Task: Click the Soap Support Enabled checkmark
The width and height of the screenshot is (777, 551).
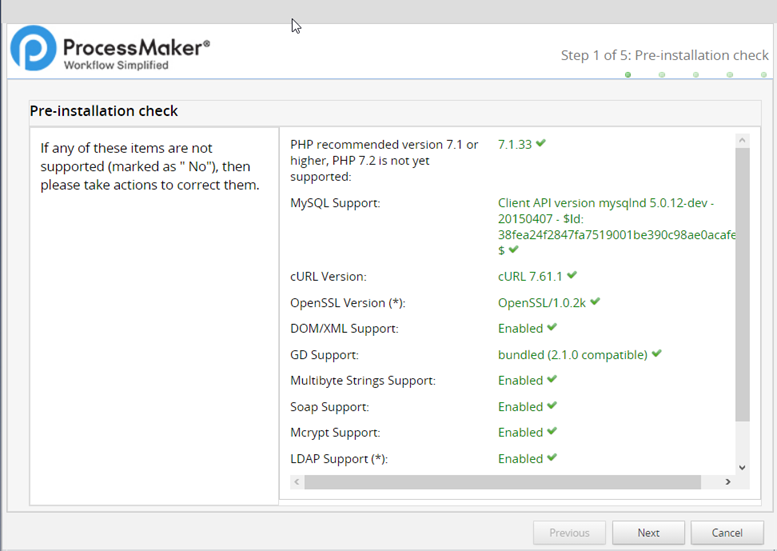Action: click(552, 406)
